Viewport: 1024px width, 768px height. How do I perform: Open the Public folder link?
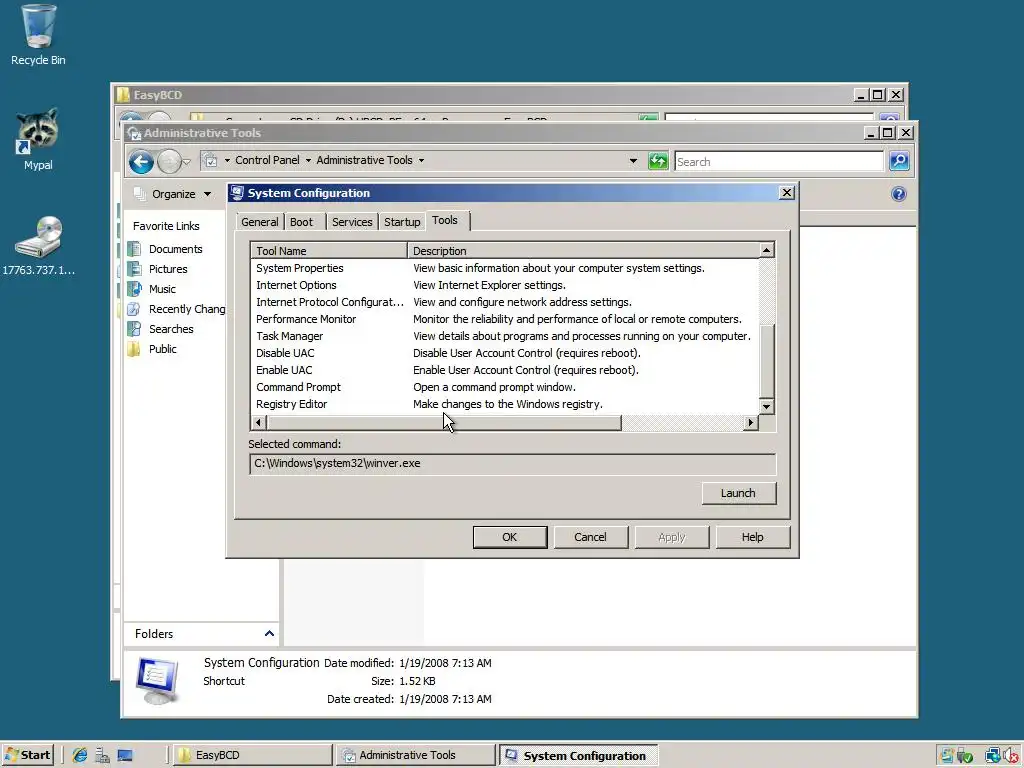tap(152, 349)
